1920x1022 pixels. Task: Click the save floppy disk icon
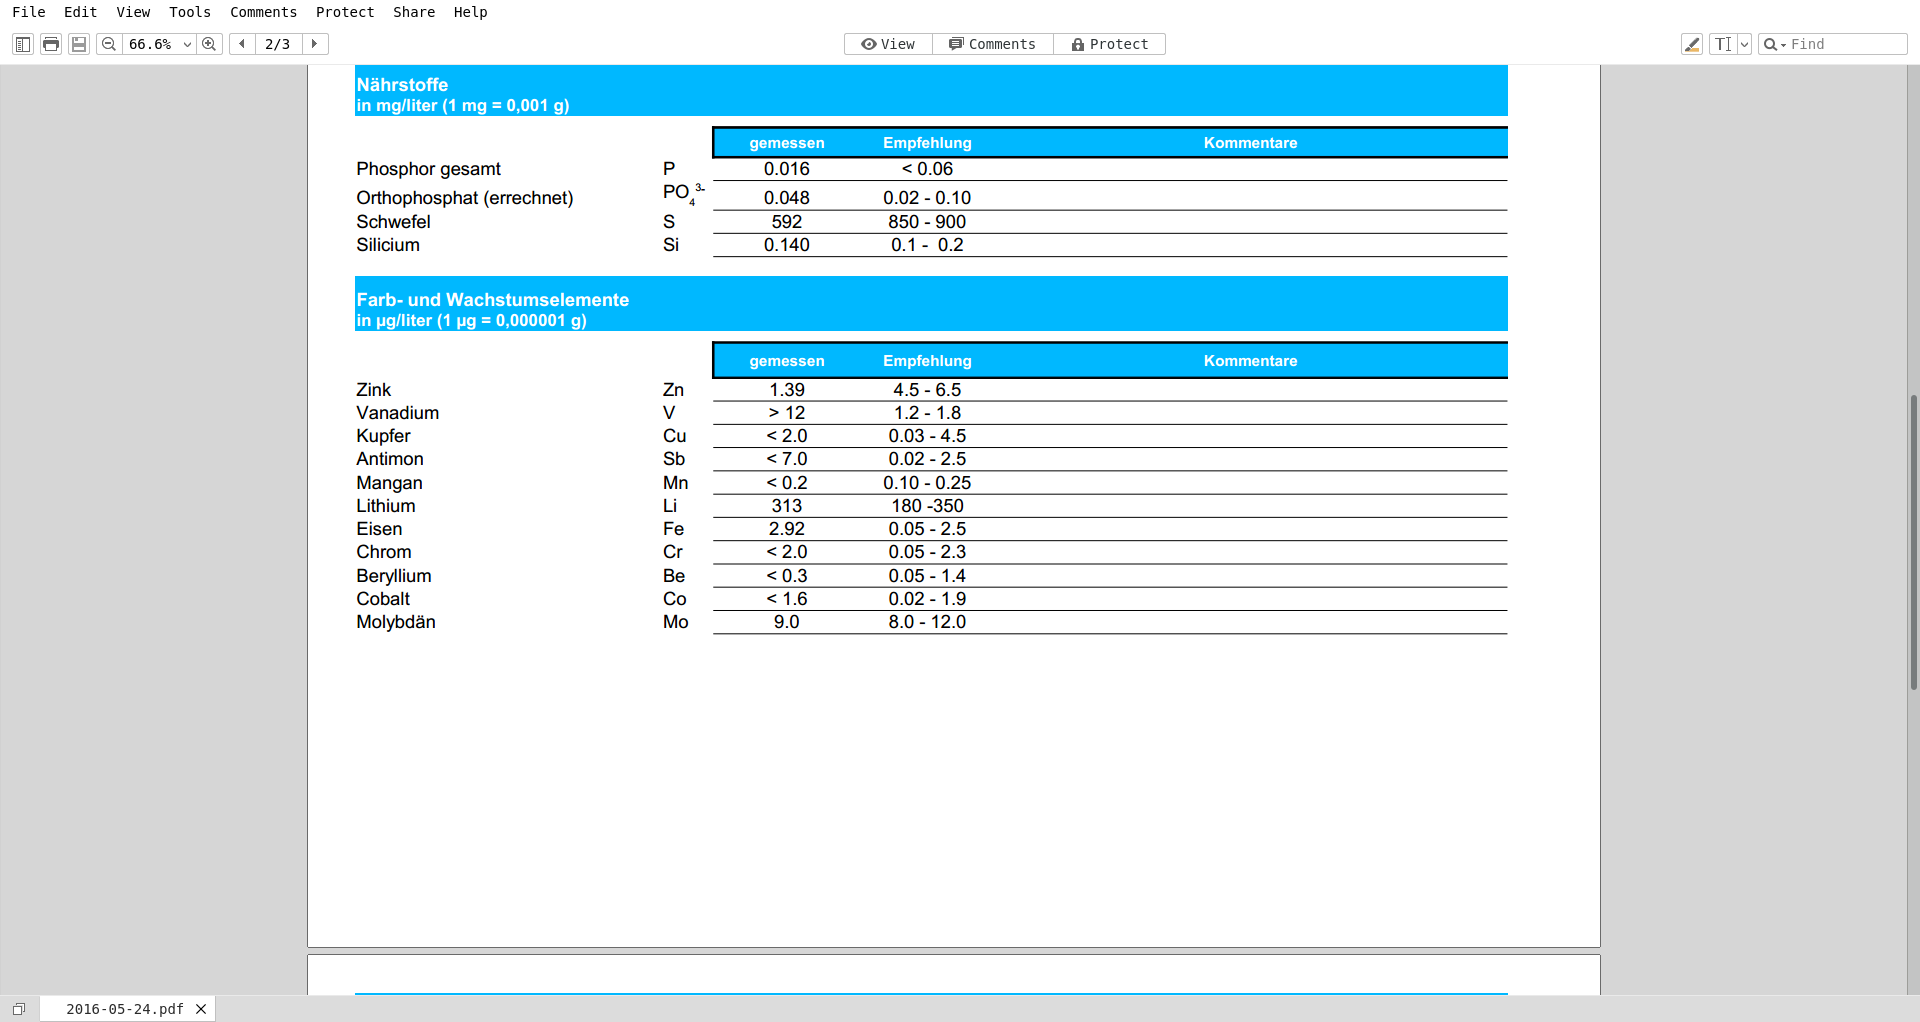pos(79,44)
